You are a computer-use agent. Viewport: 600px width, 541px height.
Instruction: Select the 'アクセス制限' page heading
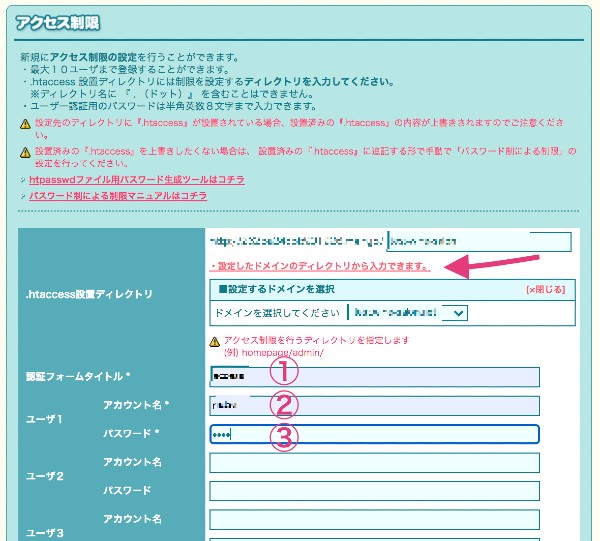coord(58,23)
